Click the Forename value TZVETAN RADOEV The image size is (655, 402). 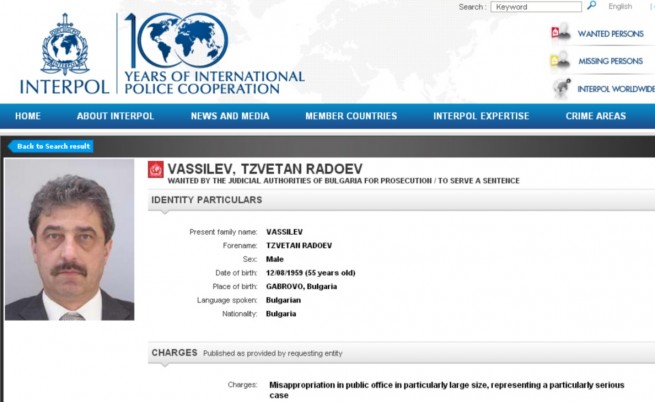coord(299,246)
